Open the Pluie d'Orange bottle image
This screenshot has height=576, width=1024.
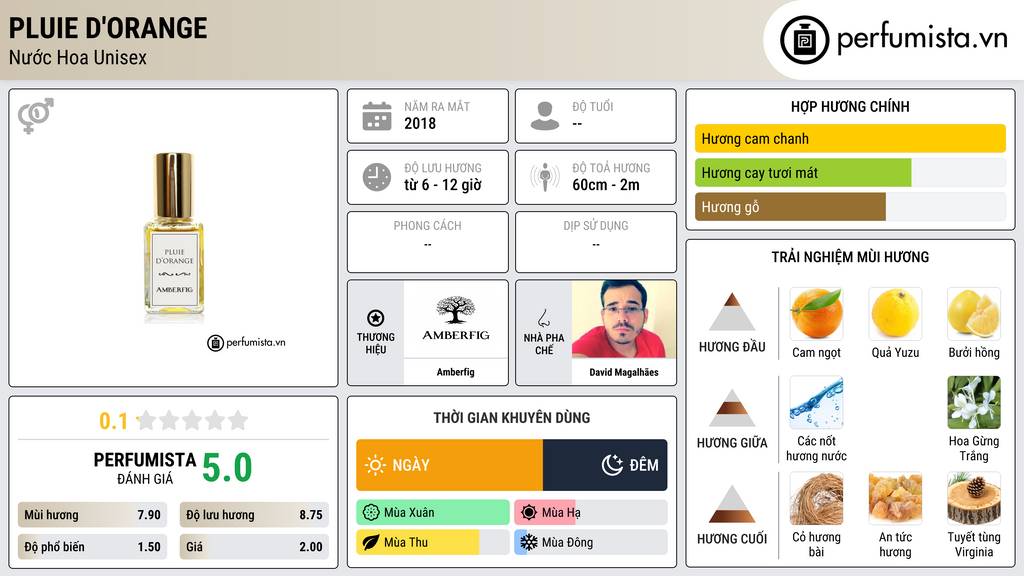[x=174, y=237]
